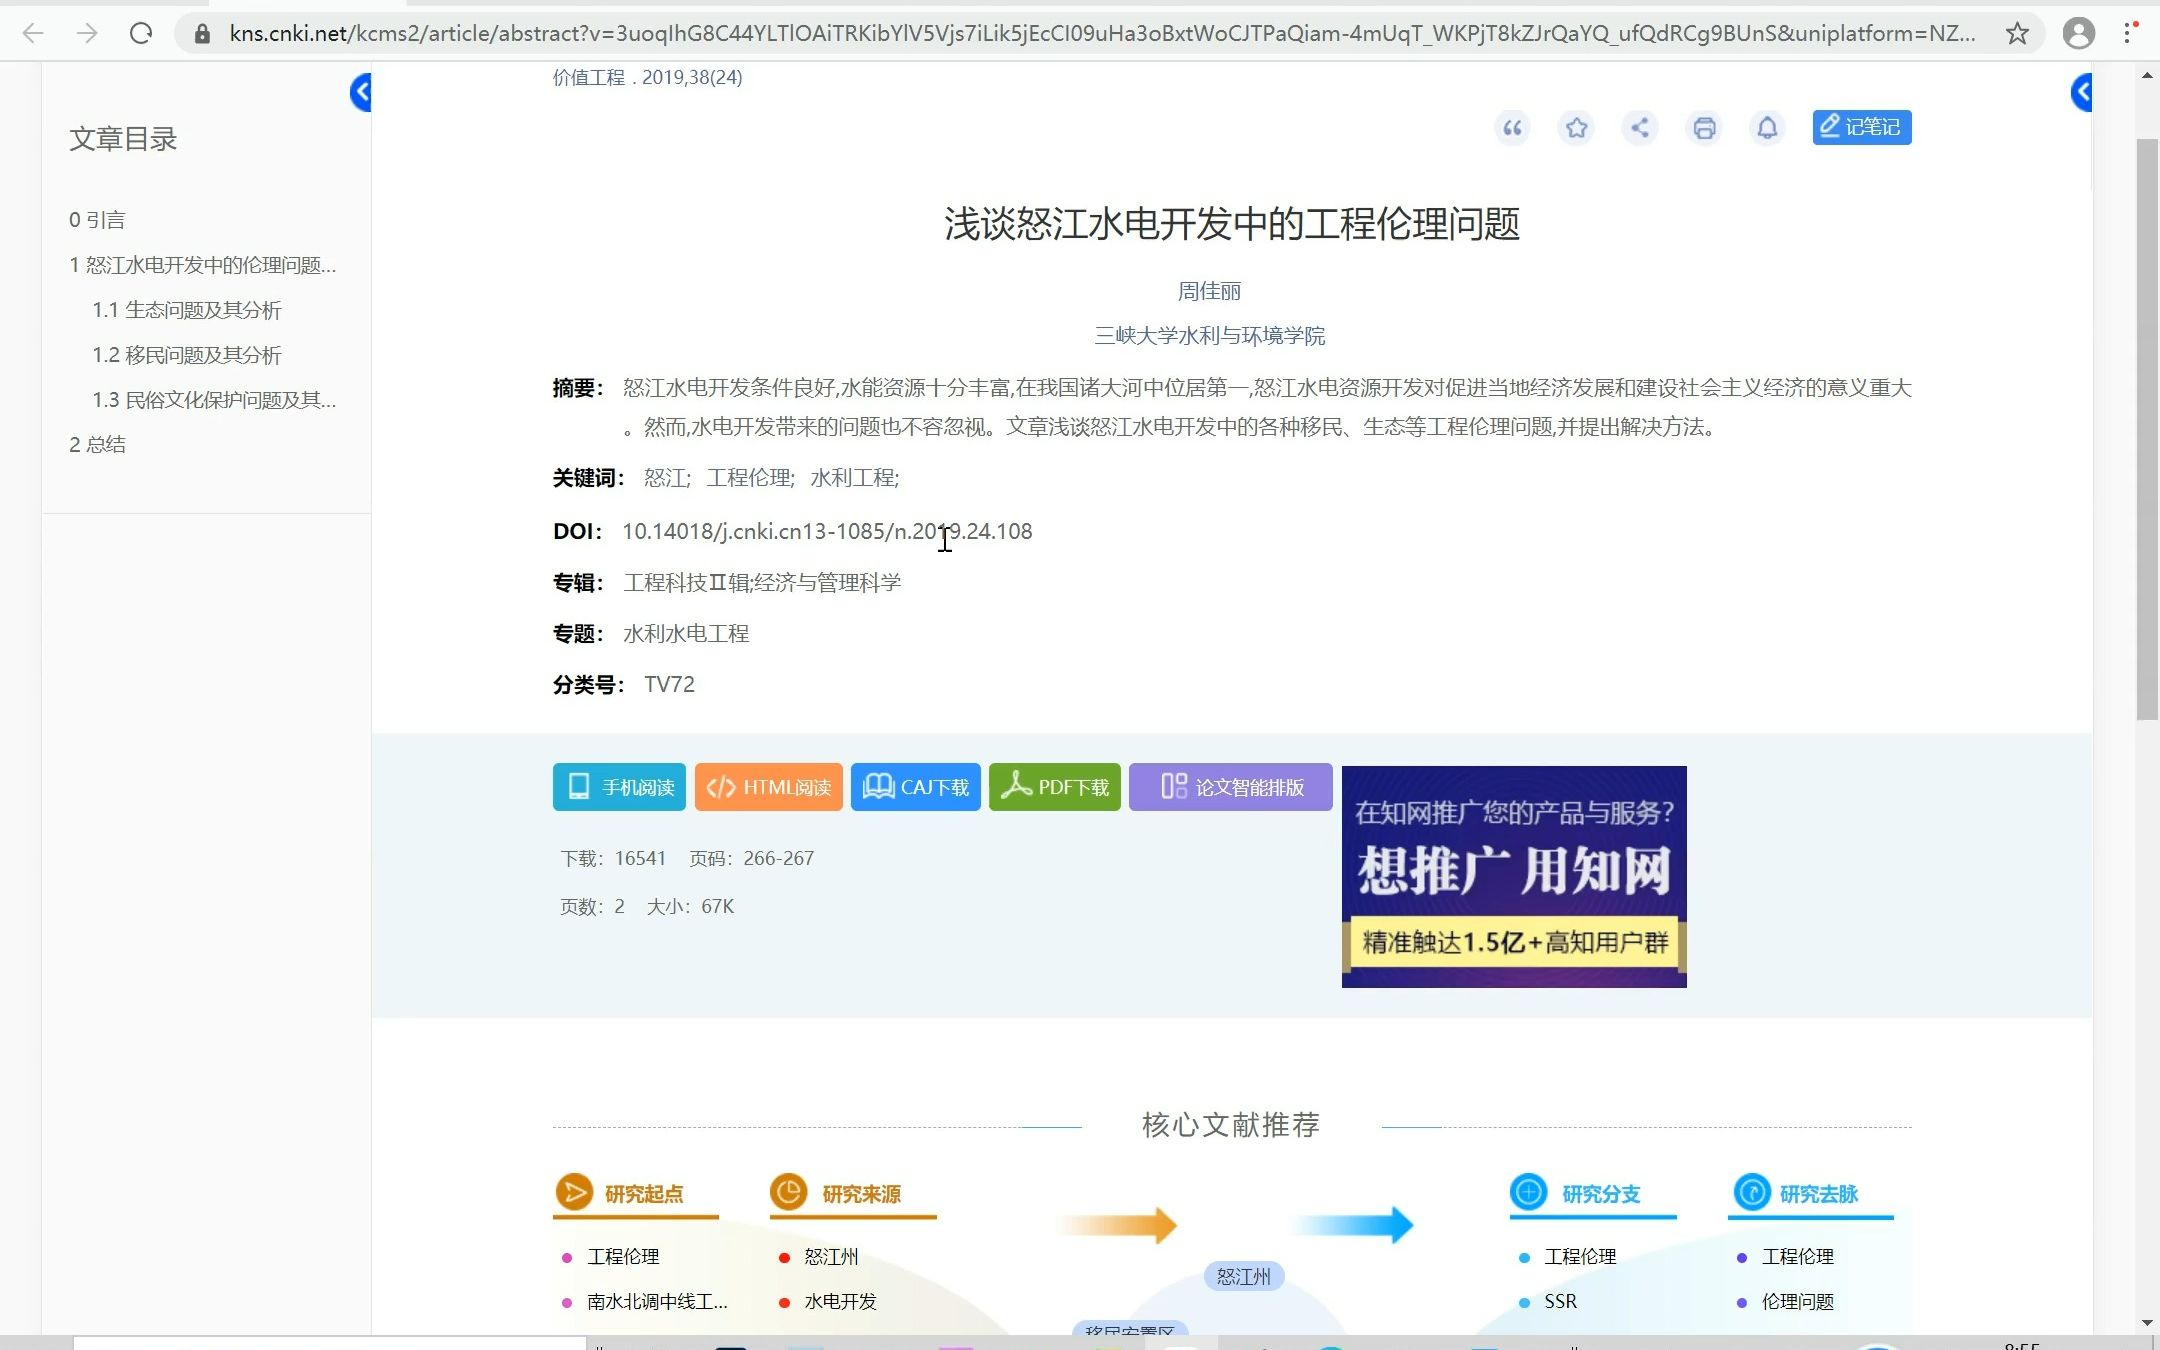Click the 怒江州 bubble in the diagram

point(1244,1277)
